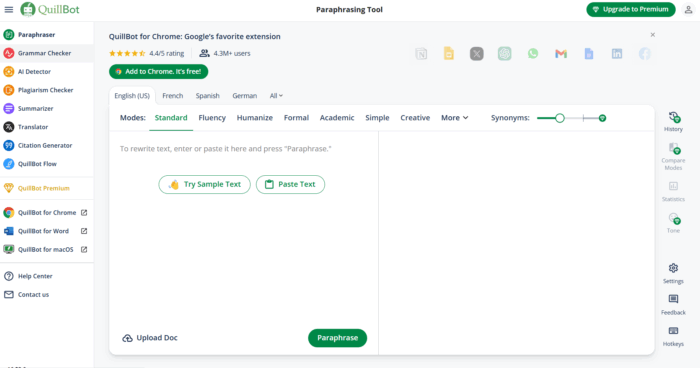Close the Chrome extension banner

coord(653,34)
